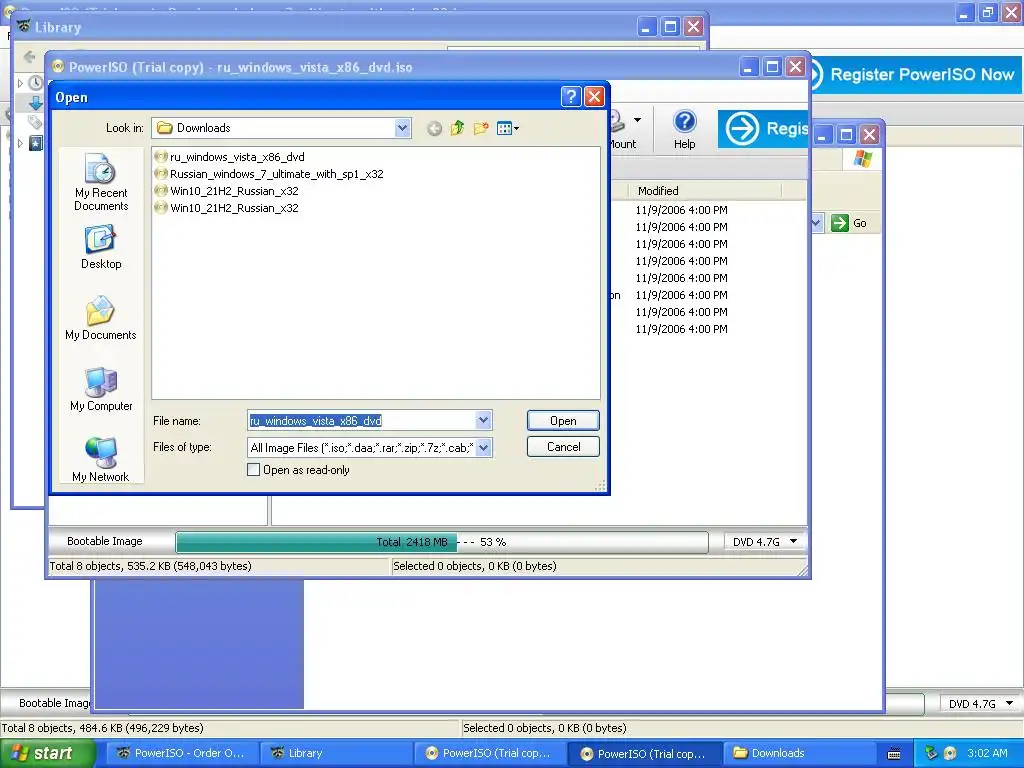The width and height of the screenshot is (1024, 768).
Task: Click Total 8 objects, 484.6 KB status text
Action: tap(103, 728)
